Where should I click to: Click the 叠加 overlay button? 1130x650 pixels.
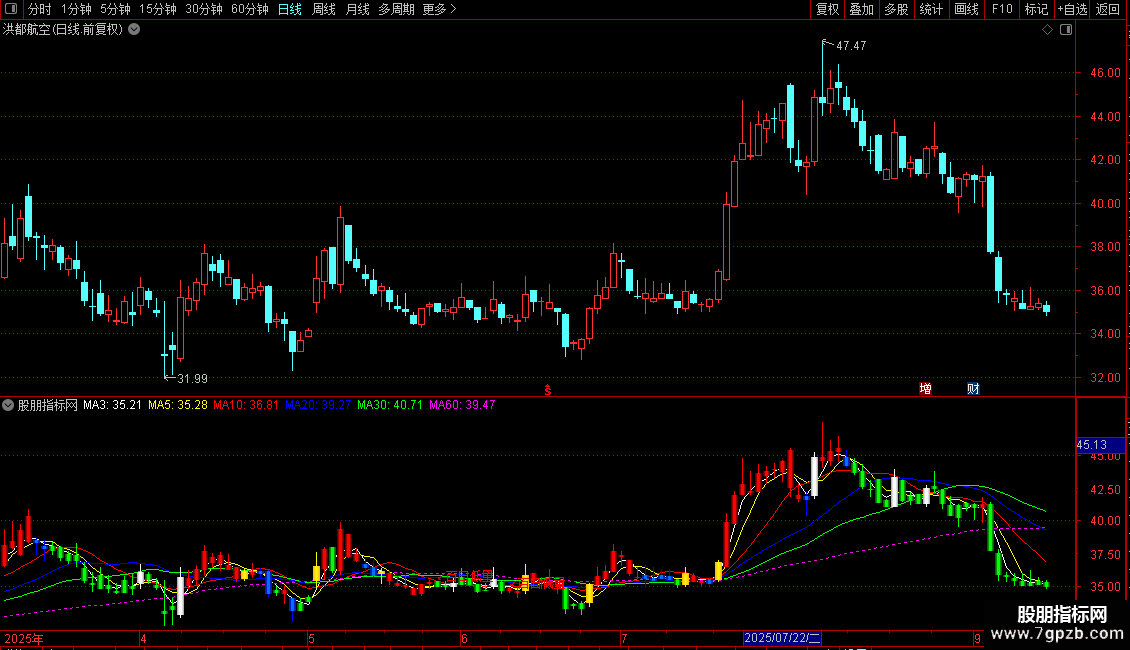(861, 9)
